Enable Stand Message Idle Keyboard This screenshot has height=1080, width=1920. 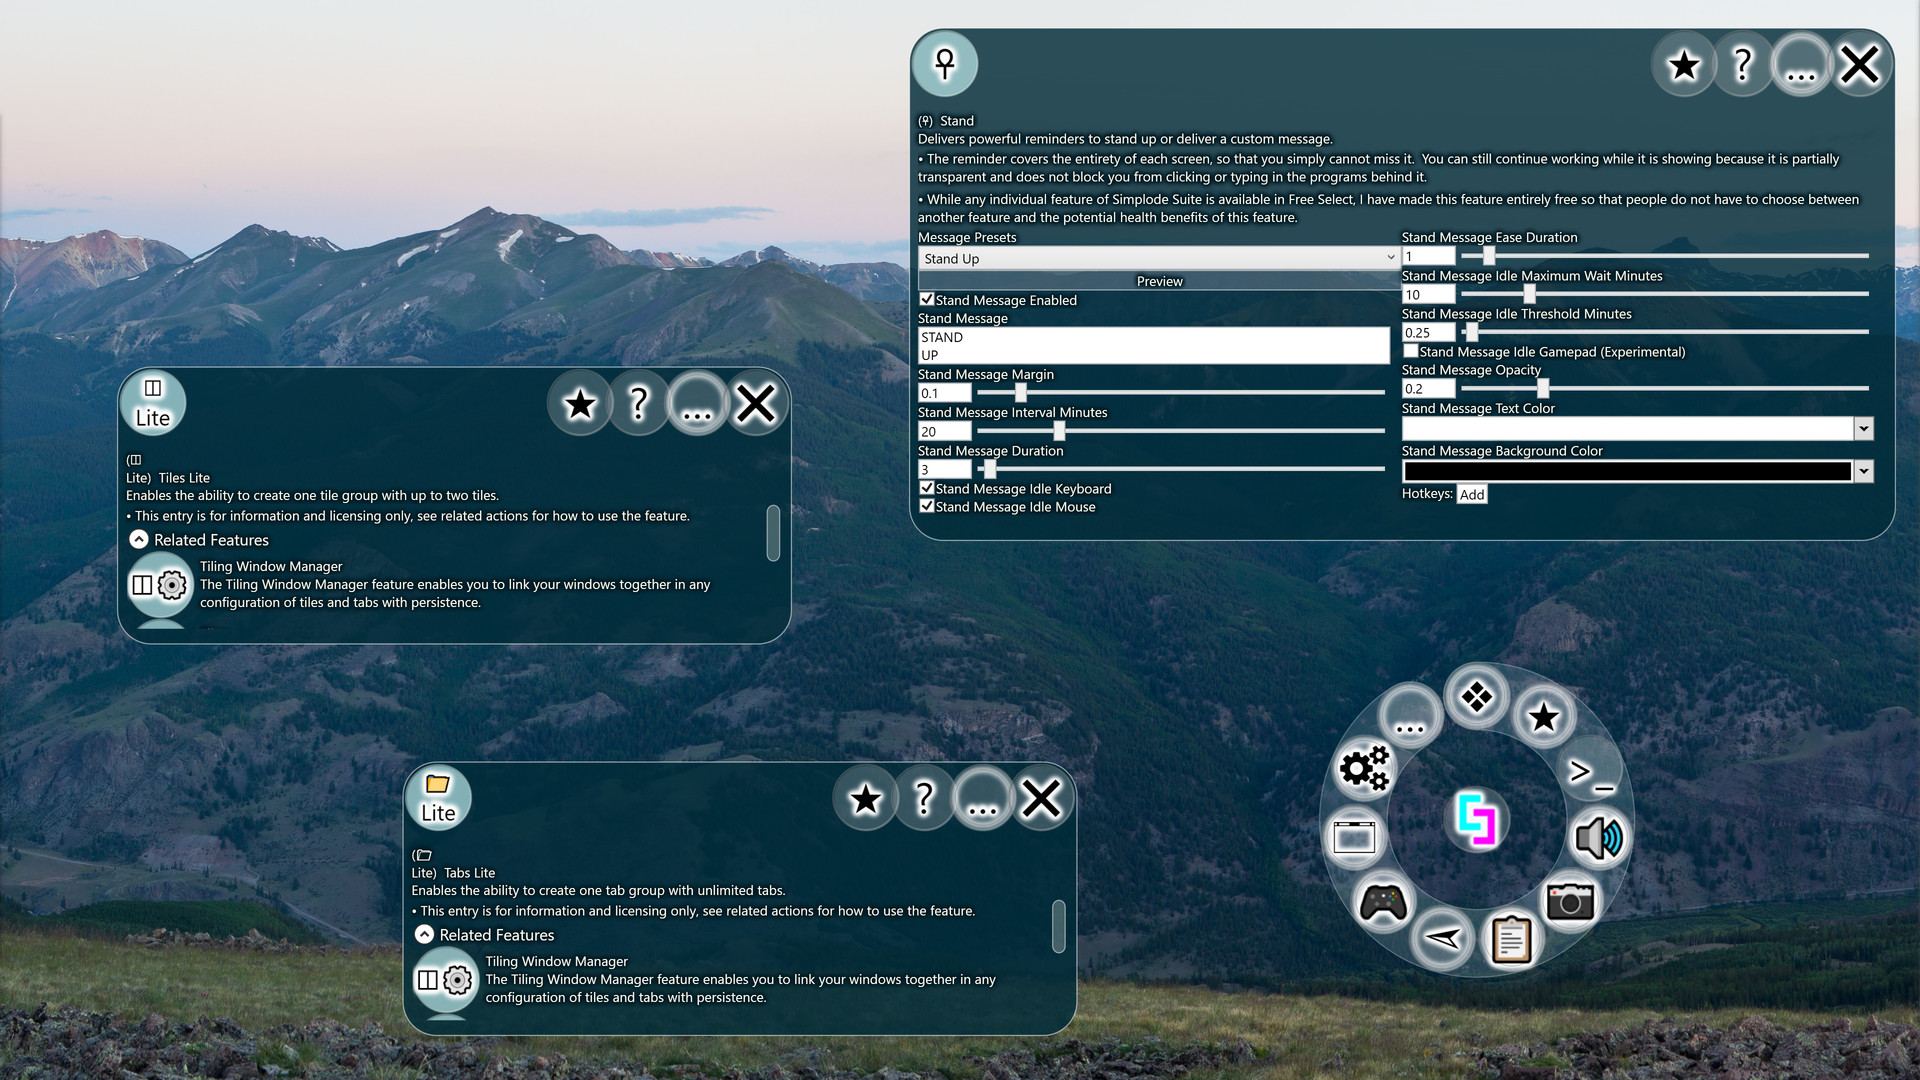[x=926, y=488]
